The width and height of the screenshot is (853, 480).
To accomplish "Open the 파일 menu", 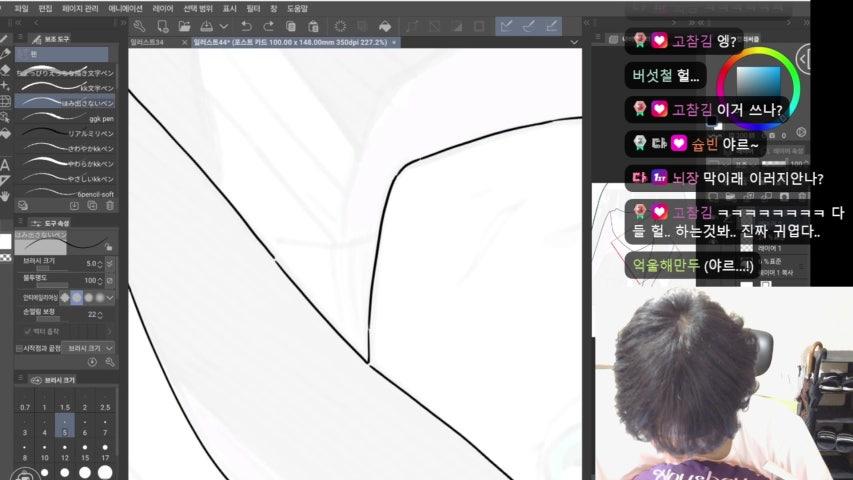I will pos(21,9).
